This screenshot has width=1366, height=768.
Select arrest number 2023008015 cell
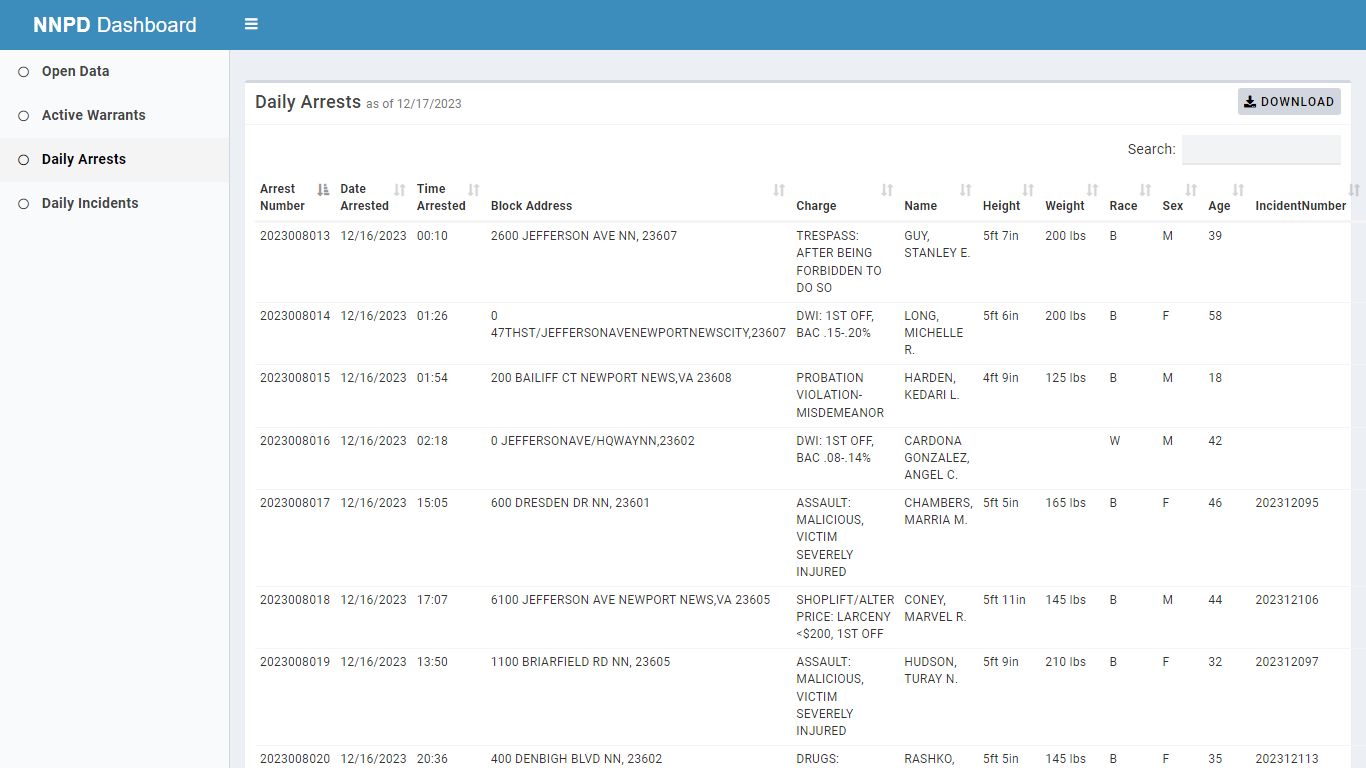(x=295, y=378)
